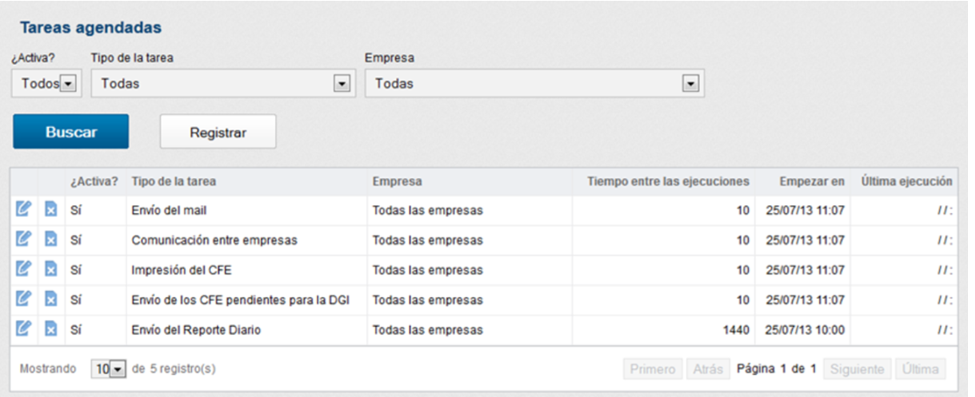This screenshot has width=975, height=397.
Task: Edit the Envío del Reporte Diario task
Action: coord(23,330)
